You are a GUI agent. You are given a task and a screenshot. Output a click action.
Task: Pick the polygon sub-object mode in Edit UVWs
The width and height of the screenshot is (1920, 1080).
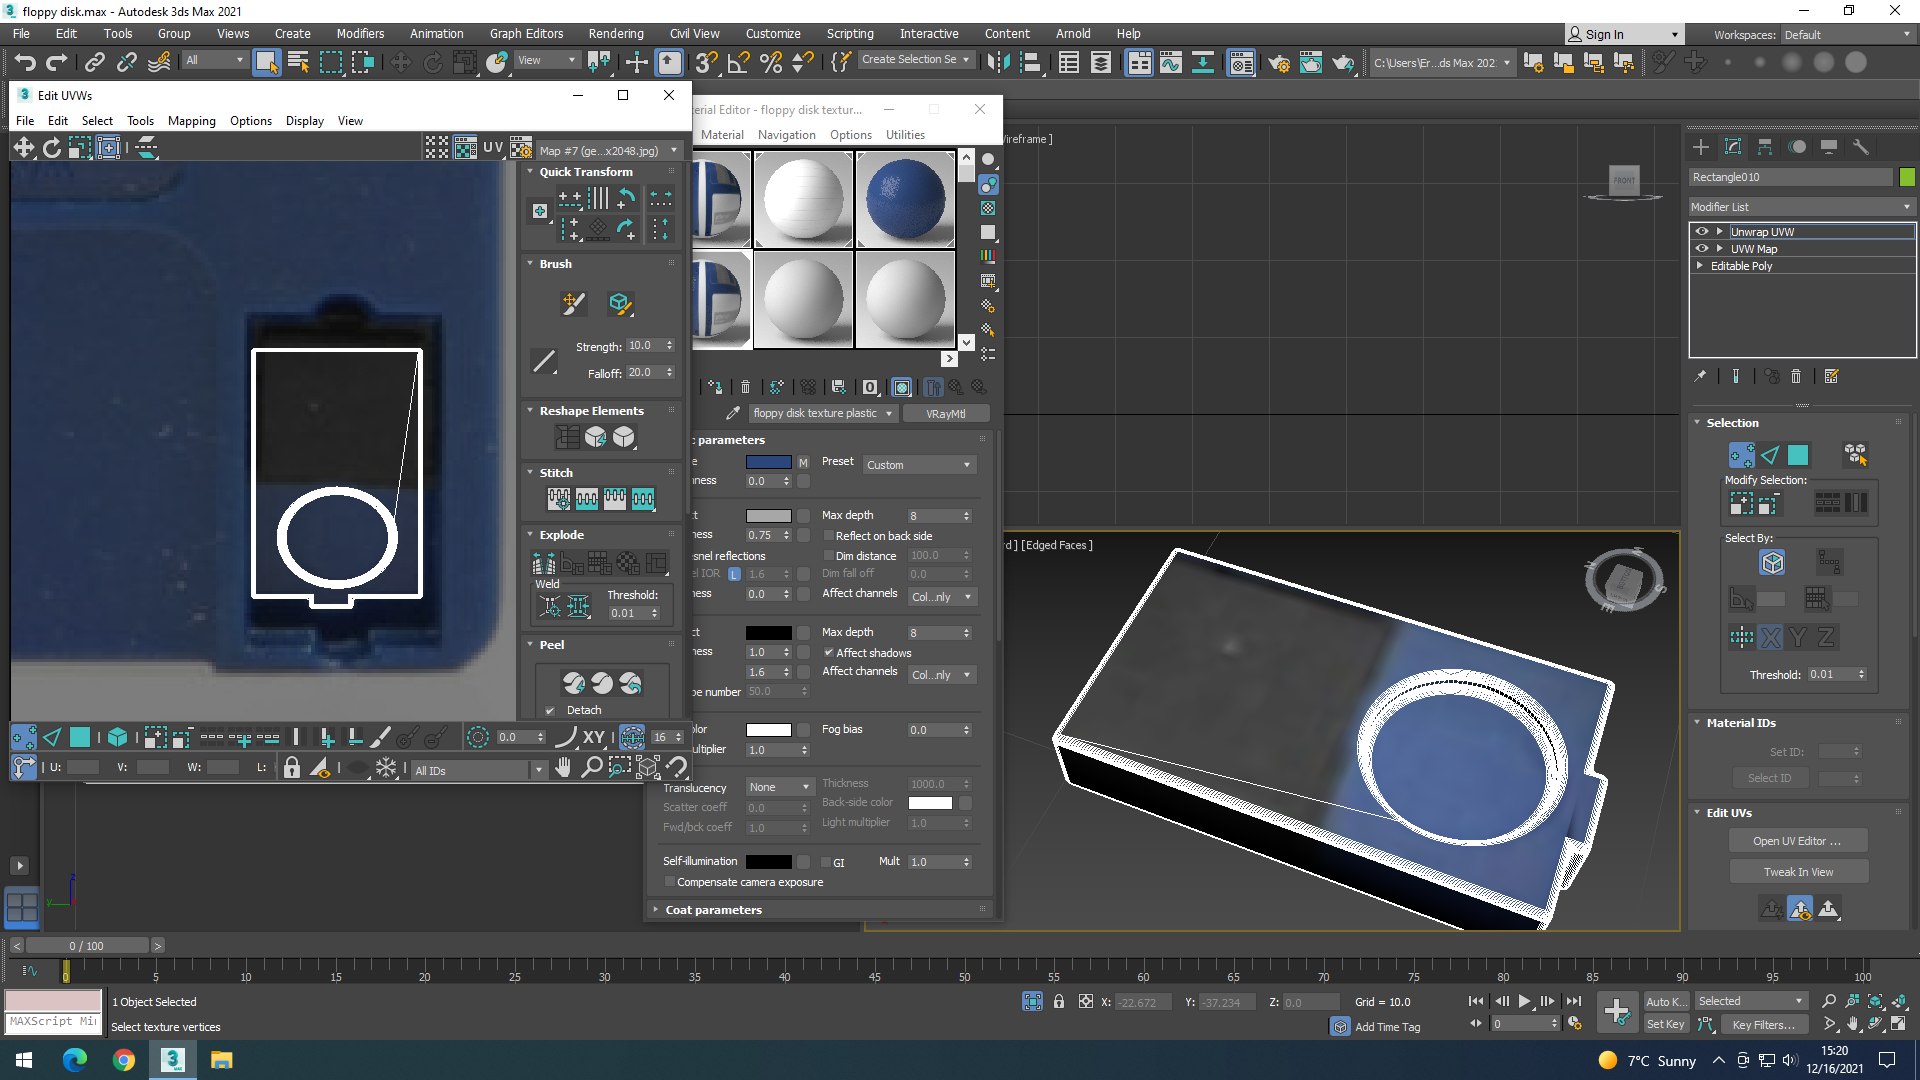tap(80, 738)
